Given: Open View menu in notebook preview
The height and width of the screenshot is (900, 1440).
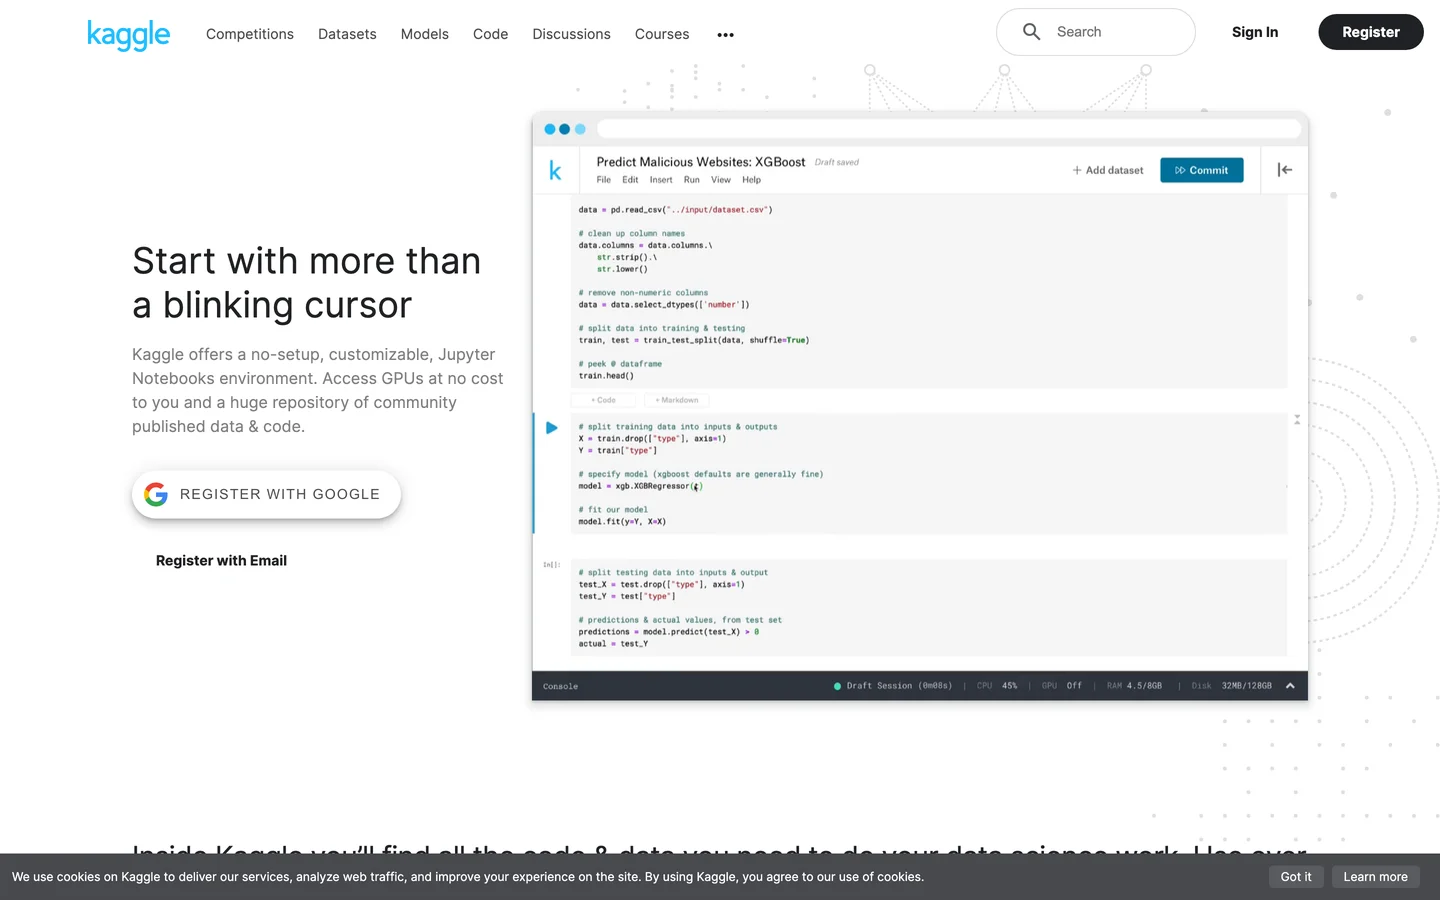Looking at the screenshot, I should pos(721,180).
